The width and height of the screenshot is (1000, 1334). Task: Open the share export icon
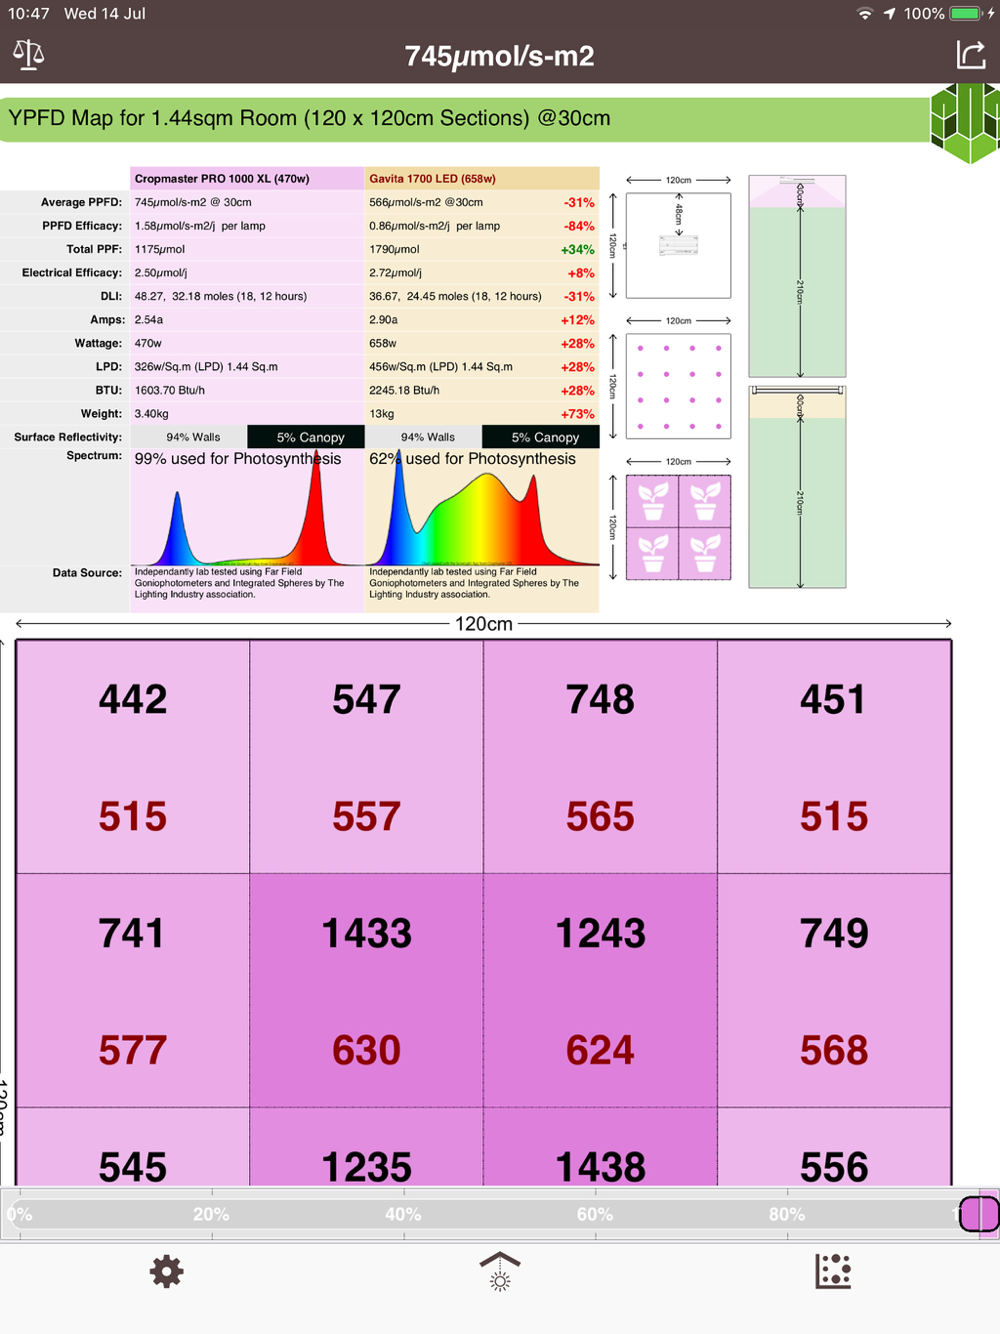pyautogui.click(x=971, y=54)
